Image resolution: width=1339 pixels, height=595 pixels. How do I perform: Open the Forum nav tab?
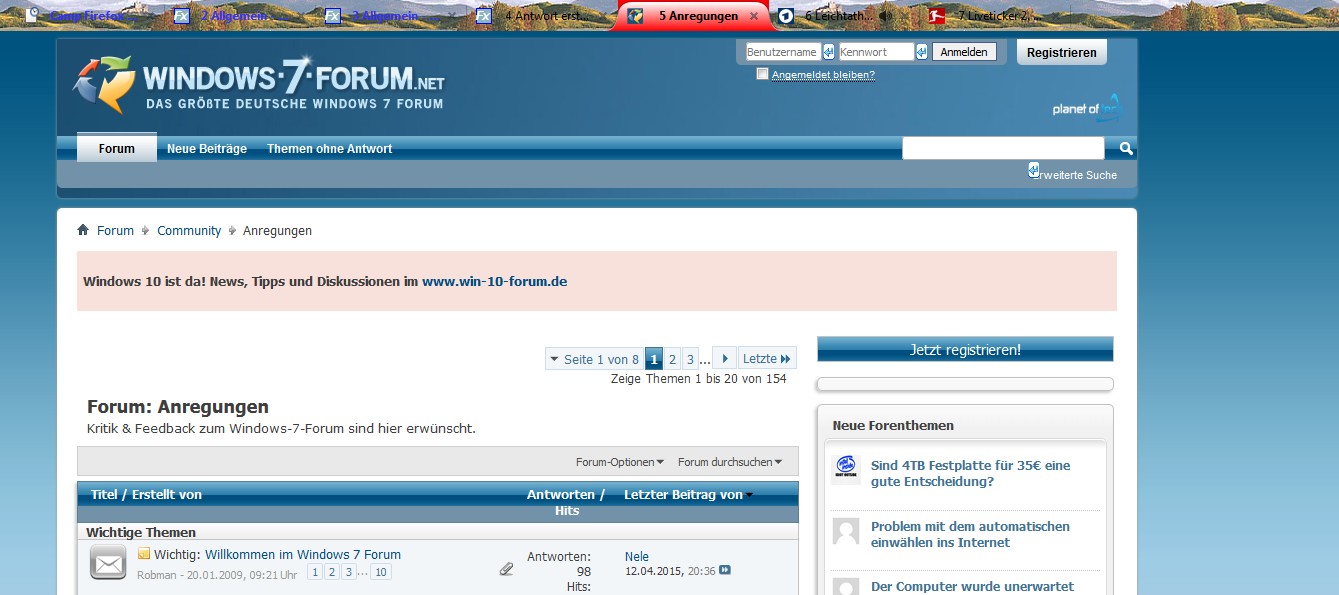(x=116, y=148)
